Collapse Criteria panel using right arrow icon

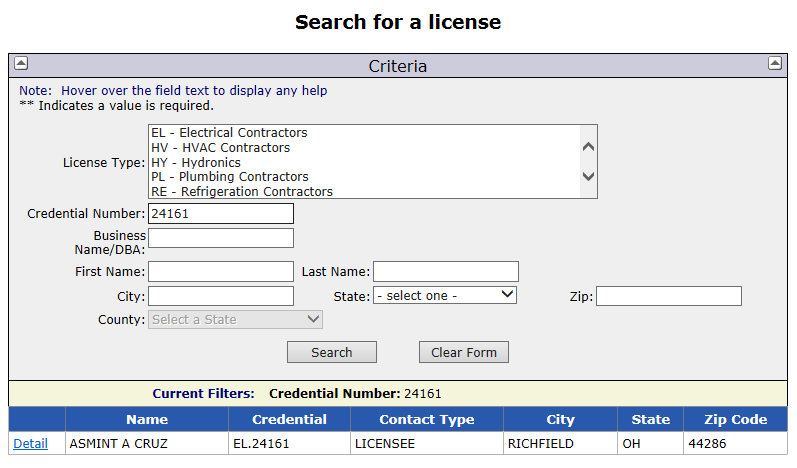click(x=775, y=64)
